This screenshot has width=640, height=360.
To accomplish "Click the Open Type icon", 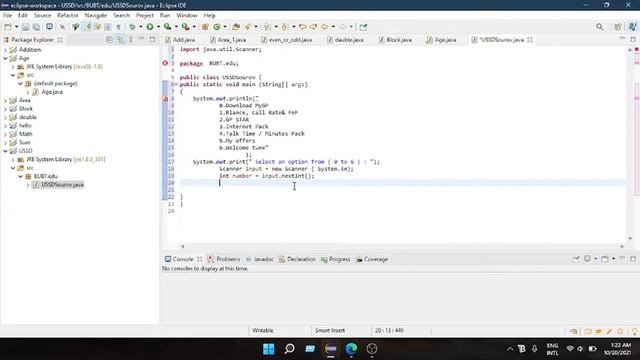I will pyautogui.click(x=236, y=27).
